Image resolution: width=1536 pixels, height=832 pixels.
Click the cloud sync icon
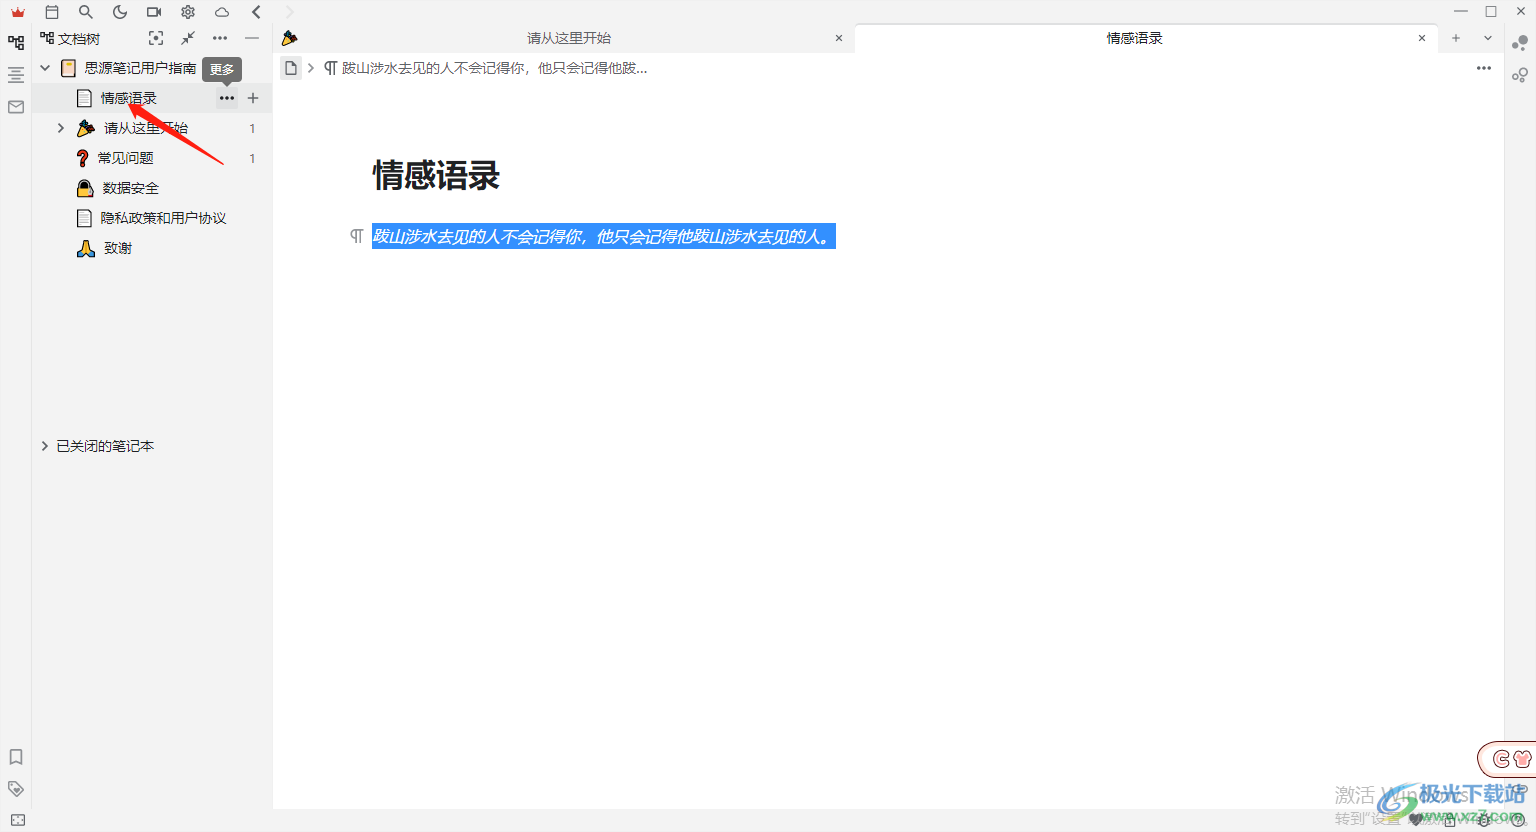[x=222, y=12]
